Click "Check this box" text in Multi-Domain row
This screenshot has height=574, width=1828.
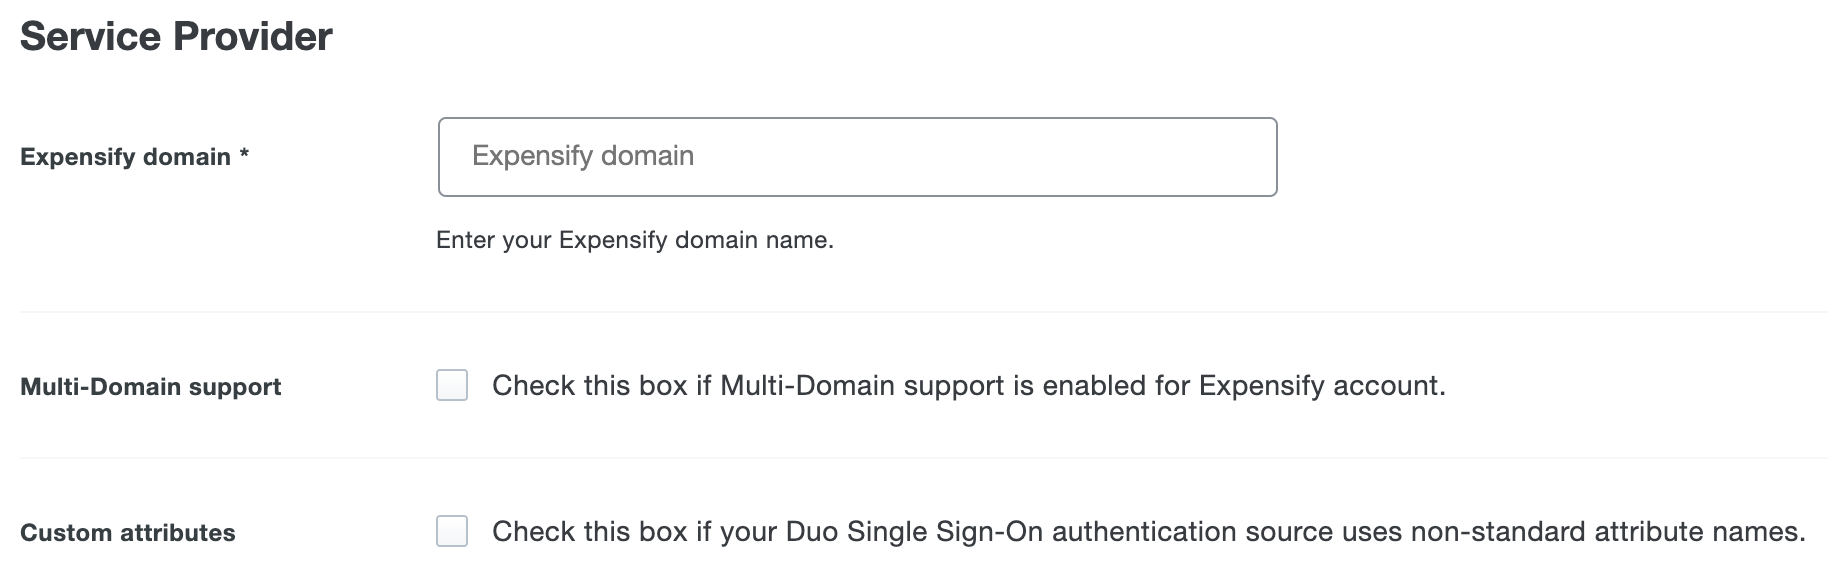589,386
